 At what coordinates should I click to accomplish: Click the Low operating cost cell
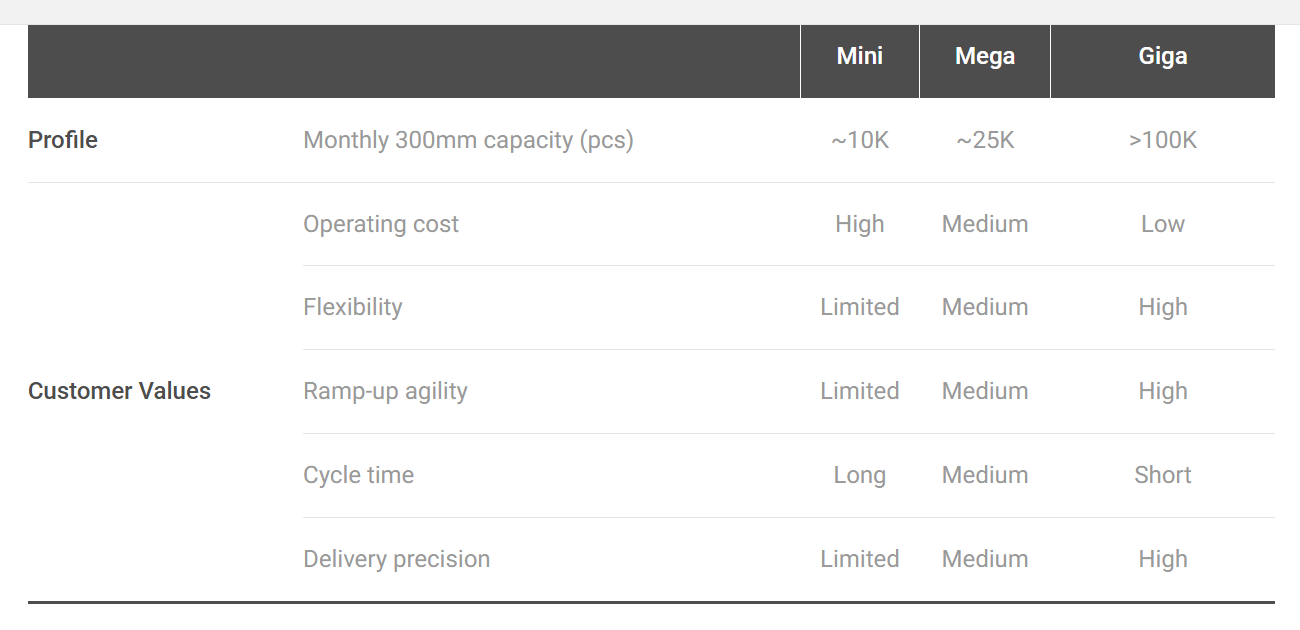(1163, 224)
